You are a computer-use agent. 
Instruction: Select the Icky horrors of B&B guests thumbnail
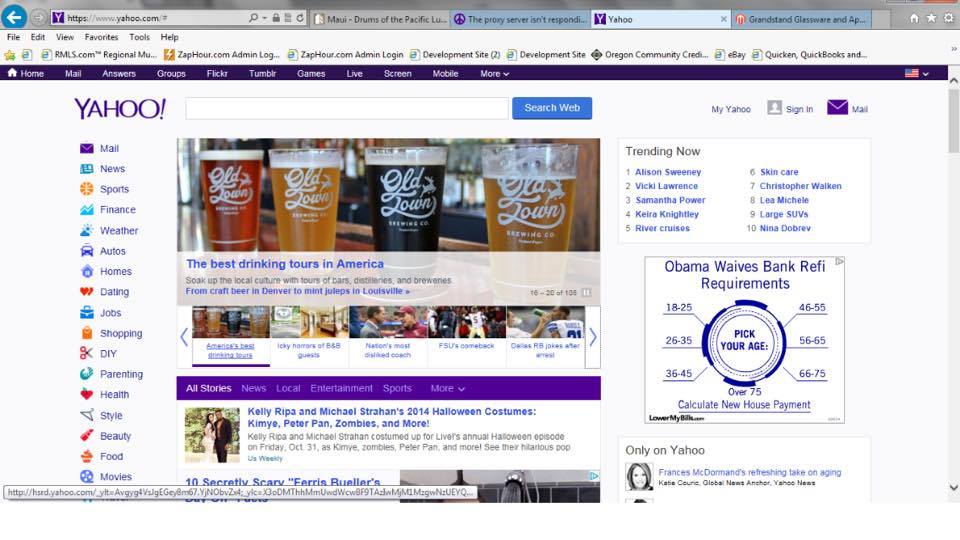pos(309,337)
